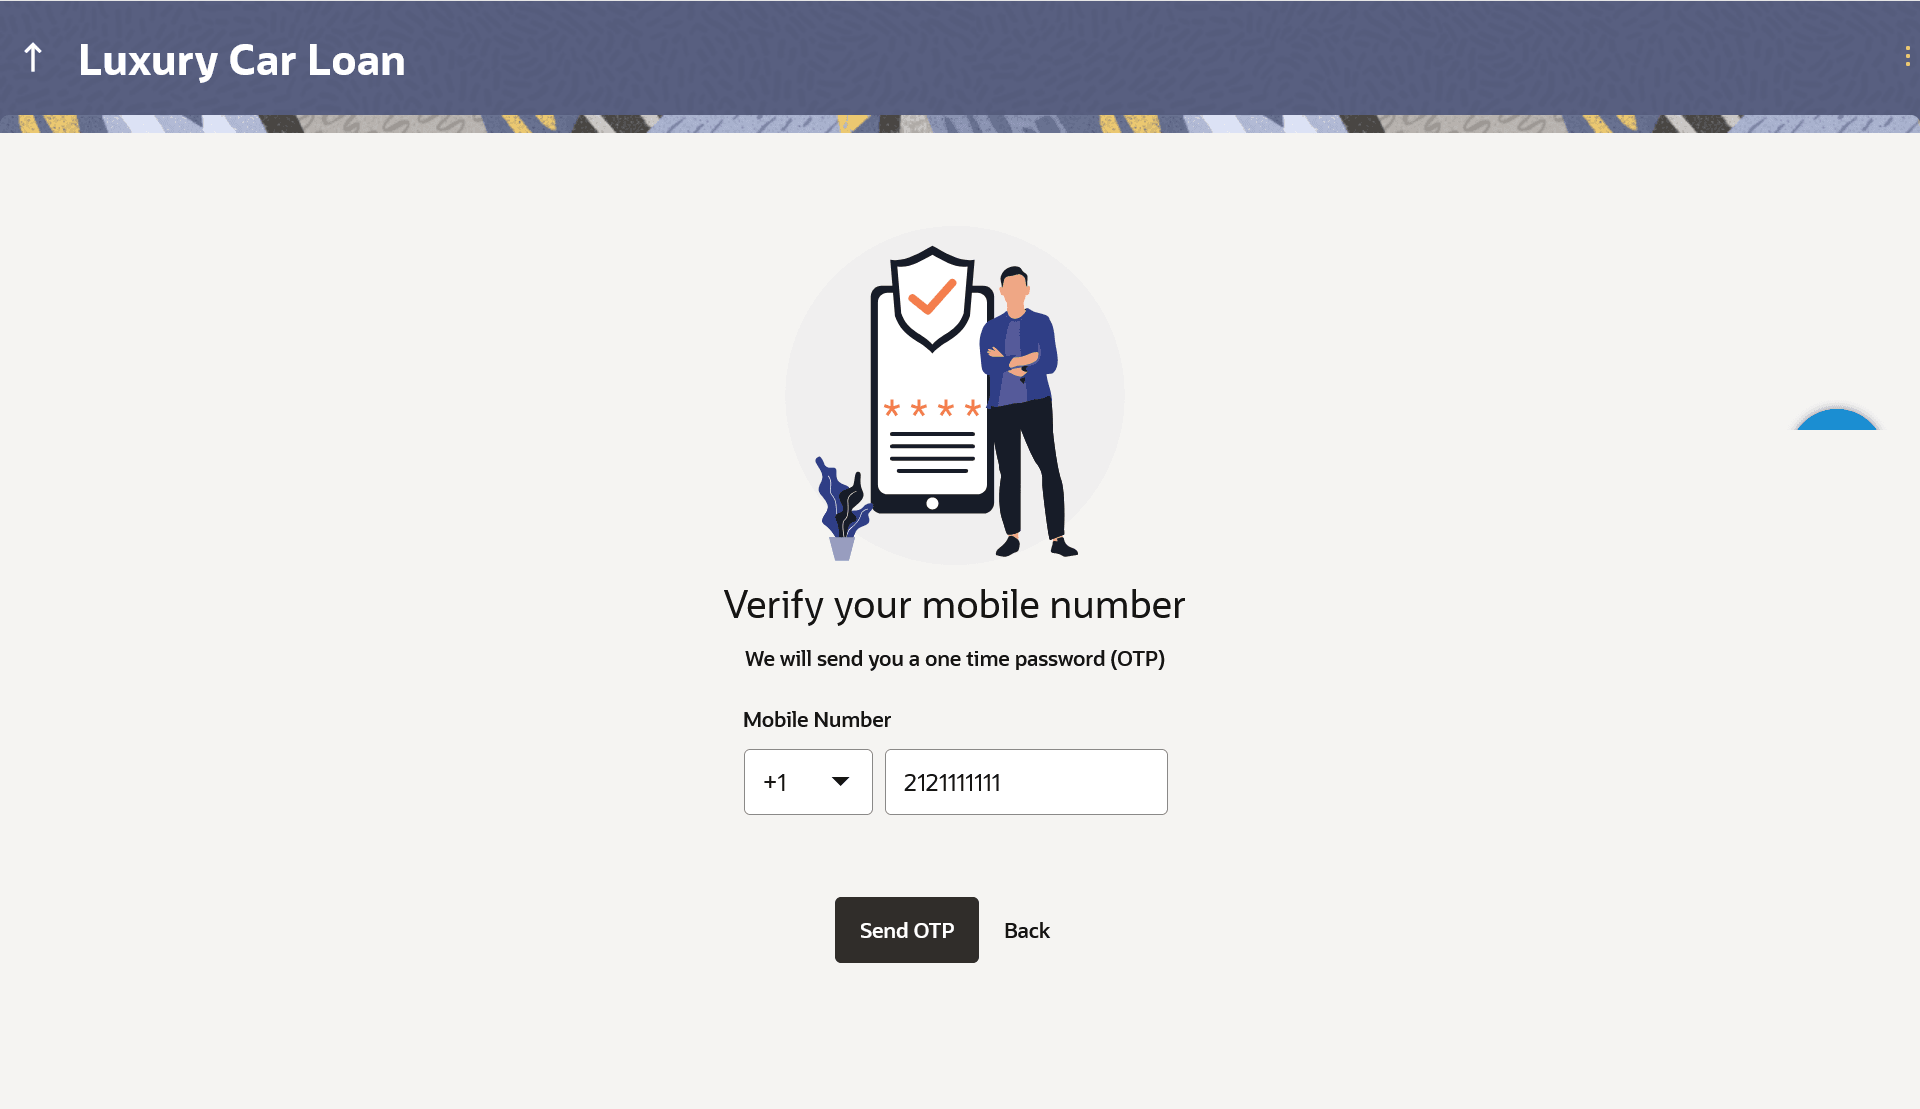
Task: Open the three-dot overflow menu
Action: (x=1907, y=57)
